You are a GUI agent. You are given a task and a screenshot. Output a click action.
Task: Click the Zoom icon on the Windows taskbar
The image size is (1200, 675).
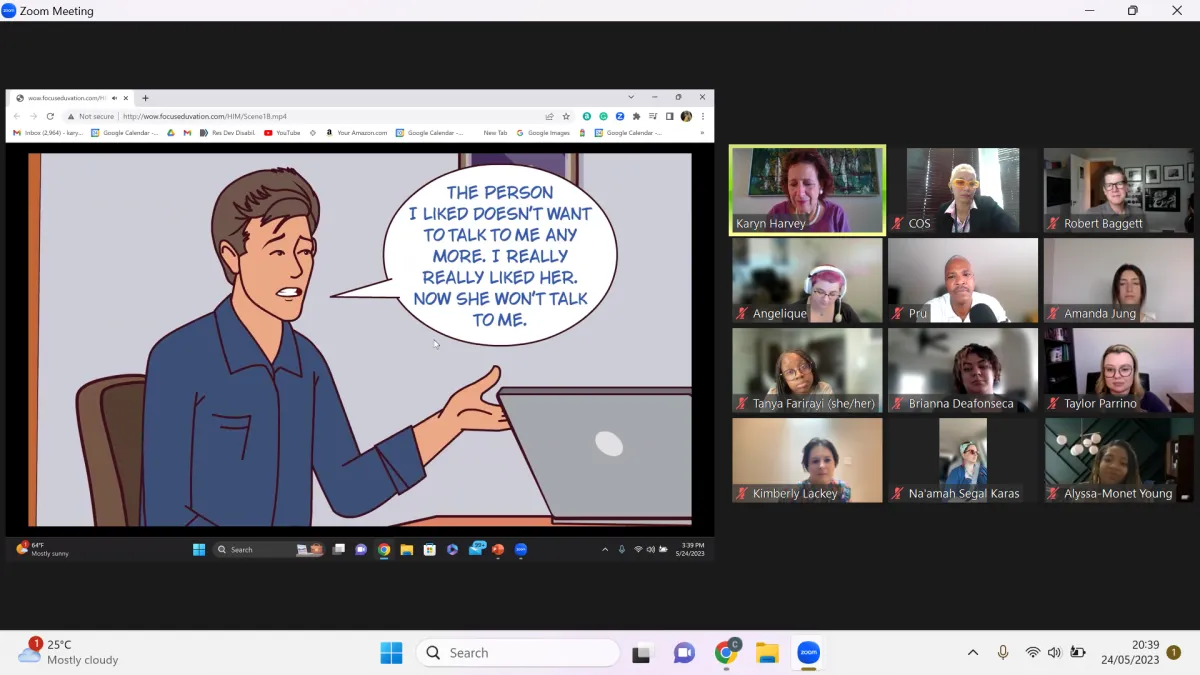tap(808, 653)
